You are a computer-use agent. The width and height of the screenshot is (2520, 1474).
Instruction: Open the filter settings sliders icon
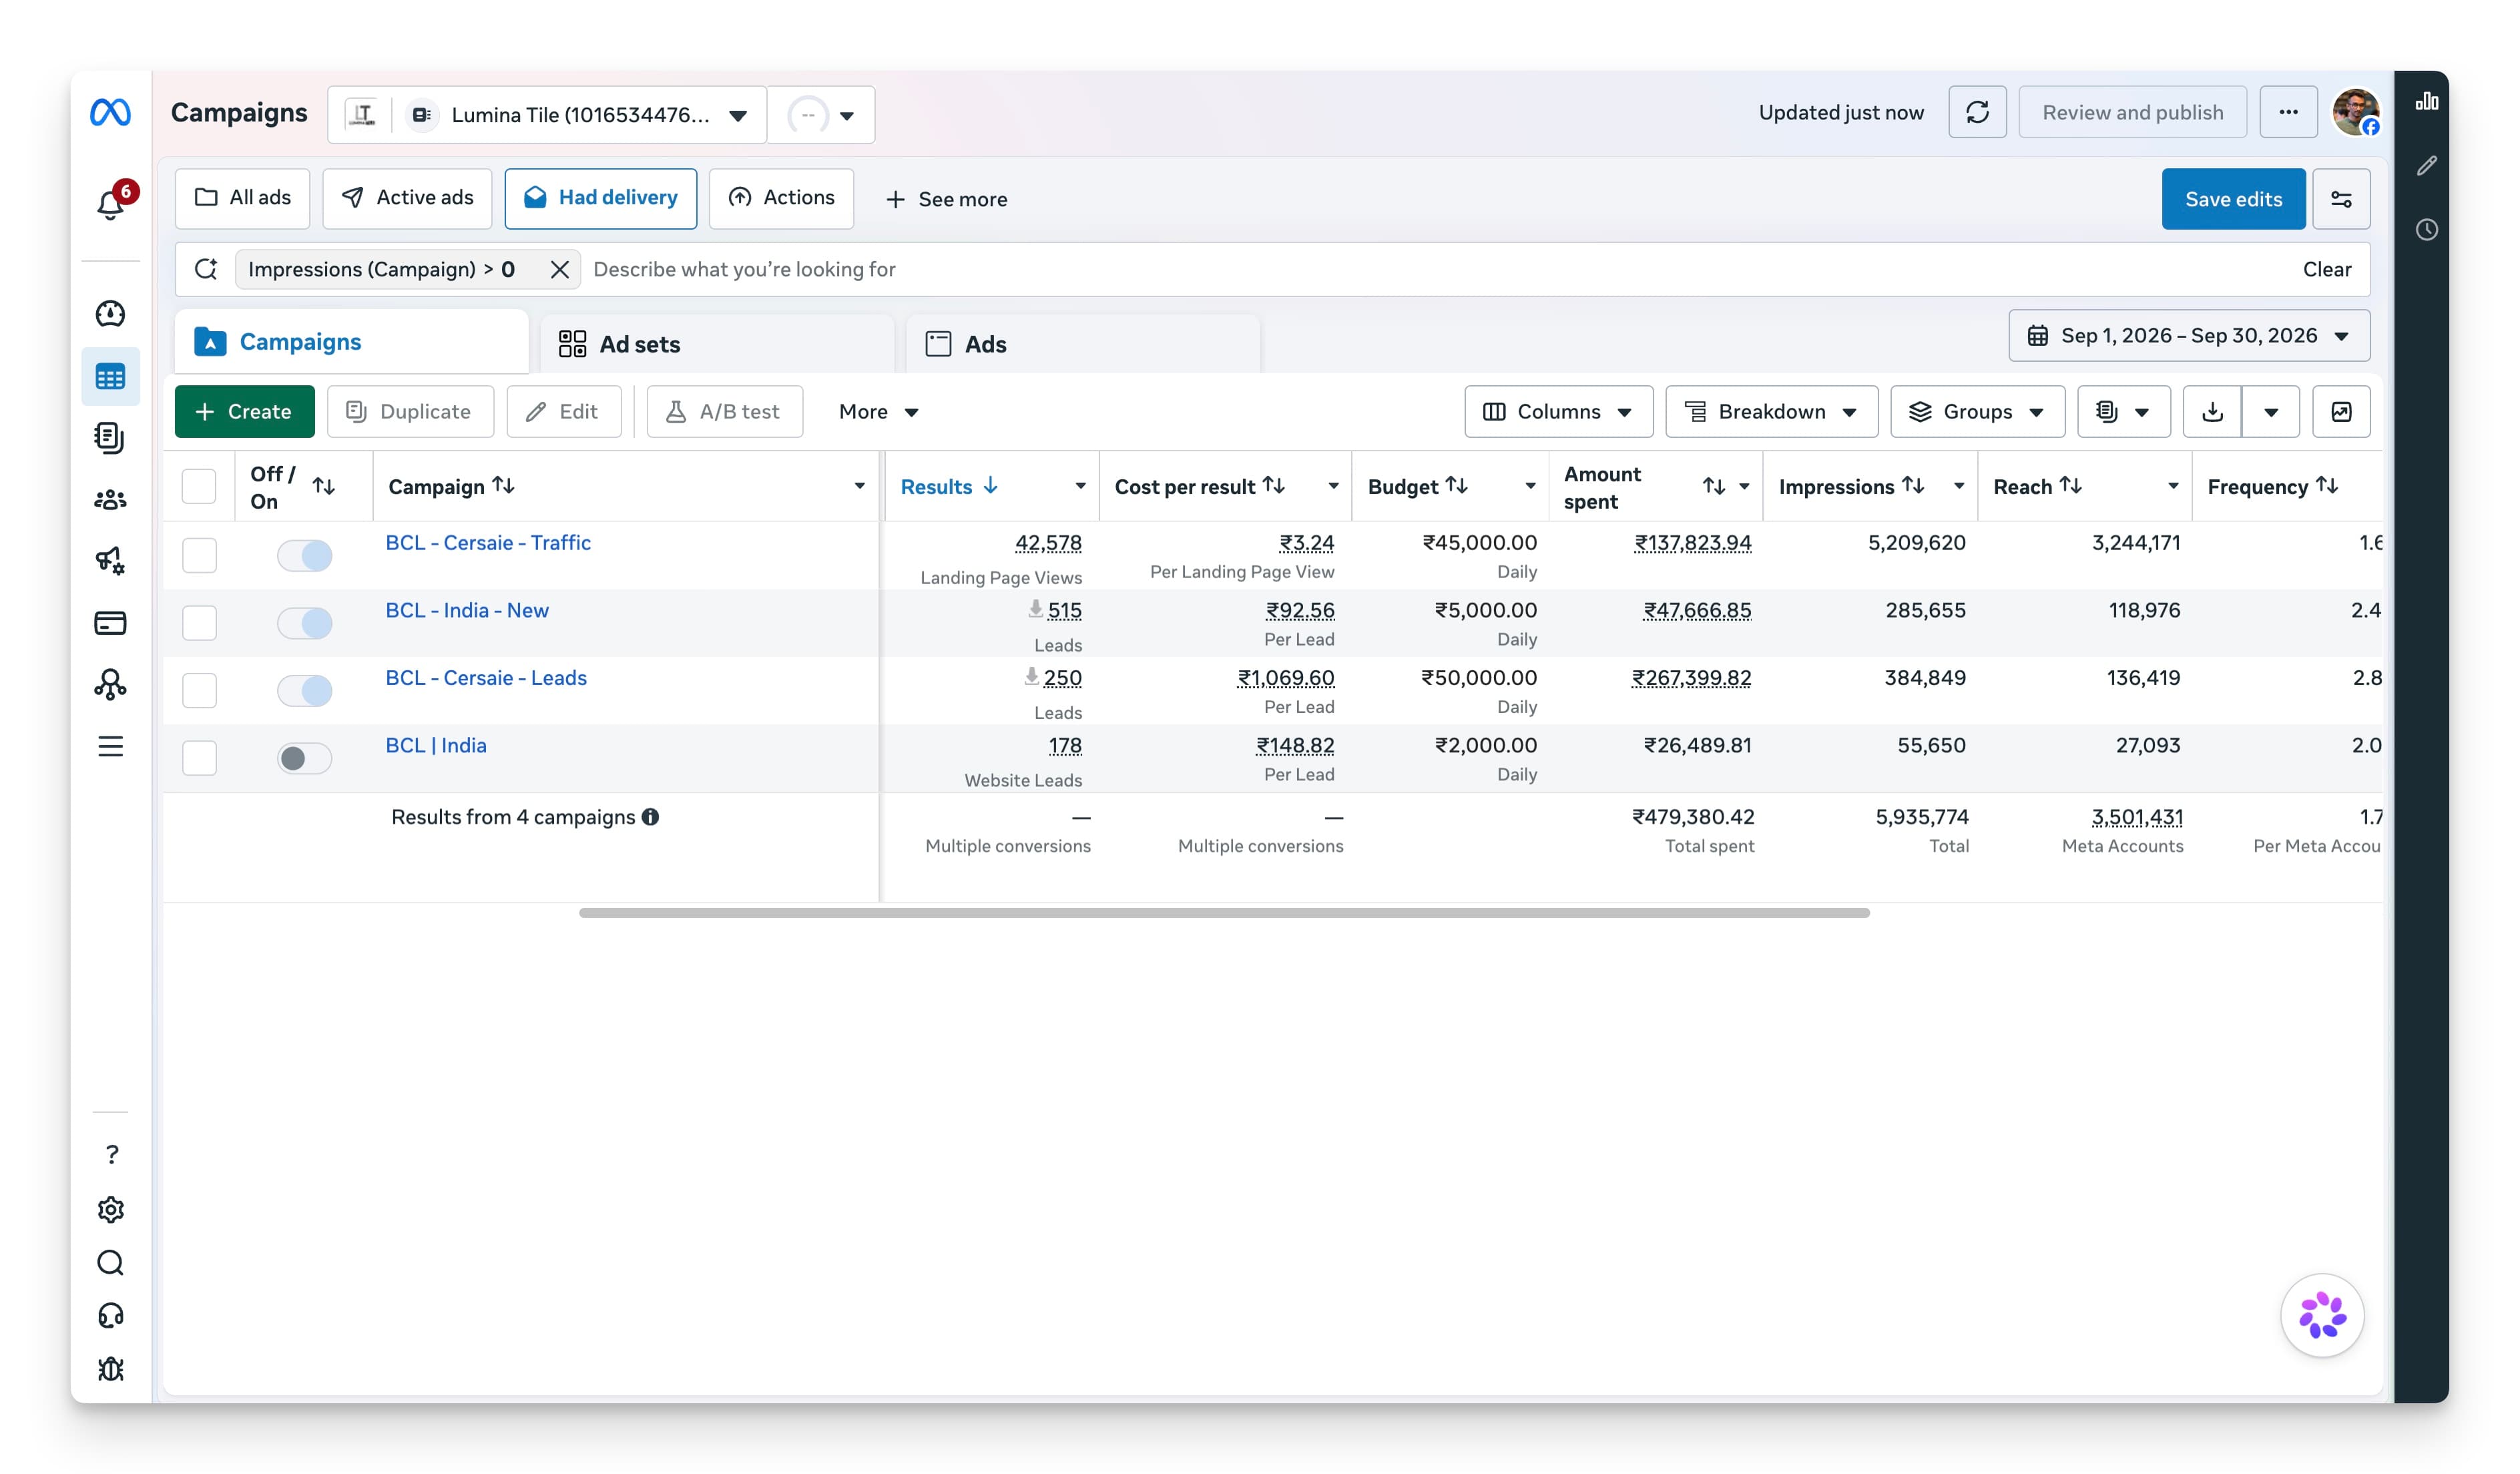2341,199
